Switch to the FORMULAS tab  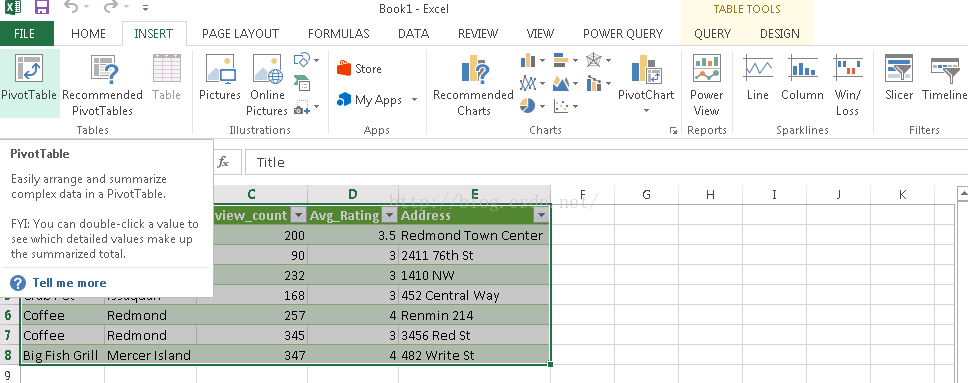click(339, 33)
